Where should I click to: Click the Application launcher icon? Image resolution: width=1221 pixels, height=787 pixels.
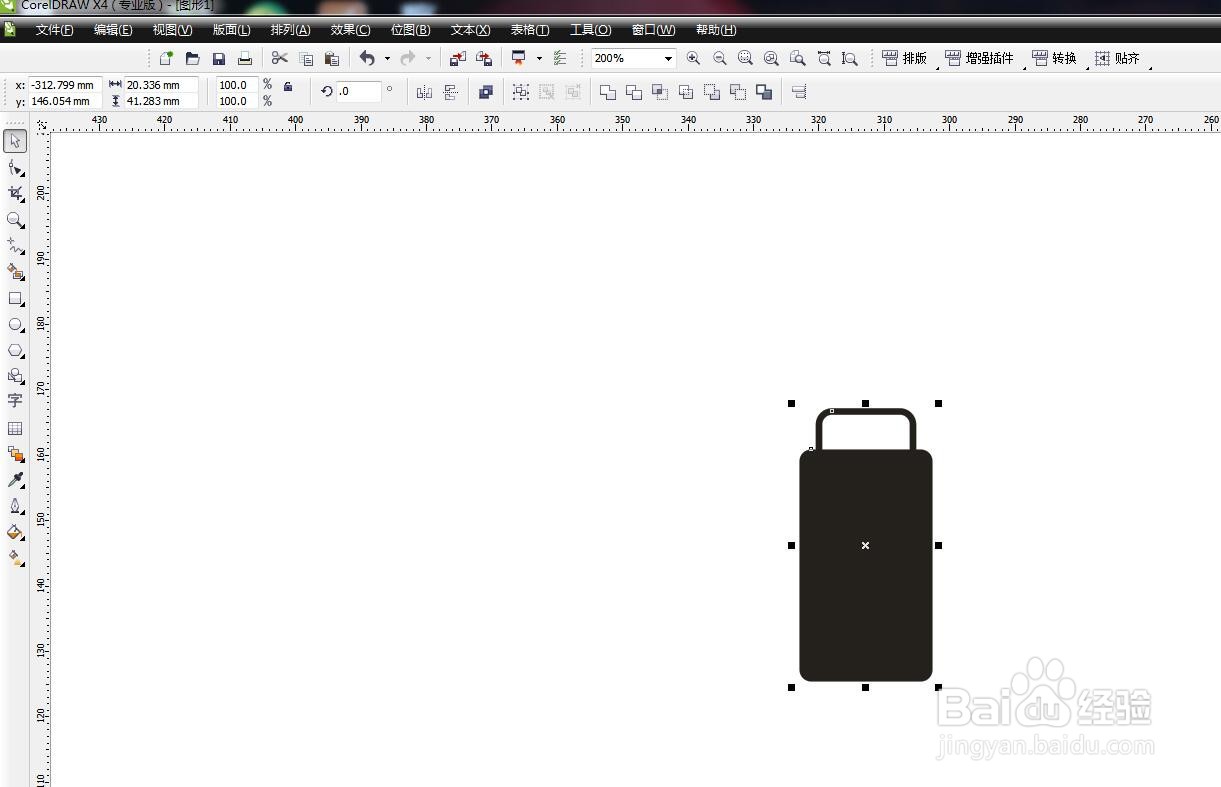pos(519,58)
